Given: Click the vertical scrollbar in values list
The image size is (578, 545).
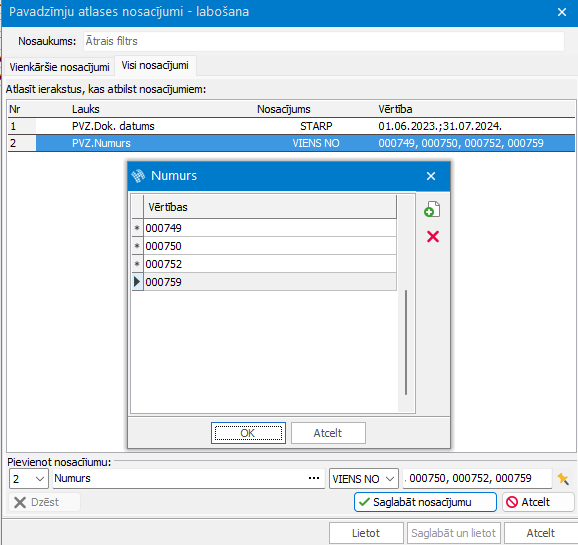Looking at the screenshot, I should [406, 342].
